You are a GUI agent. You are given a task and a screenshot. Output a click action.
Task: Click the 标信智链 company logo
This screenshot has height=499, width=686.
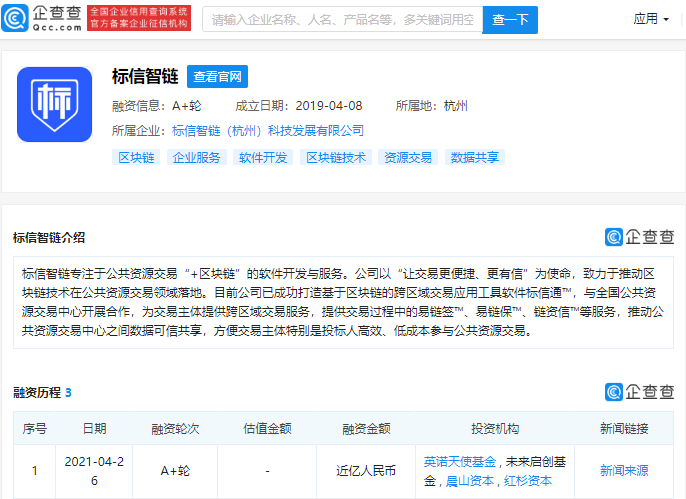(x=55, y=105)
